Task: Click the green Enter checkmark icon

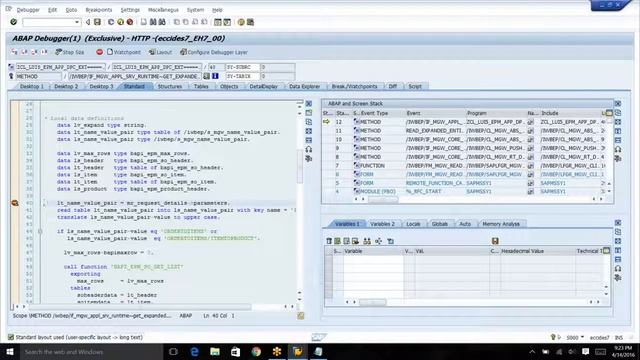Action: pyautogui.click(x=13, y=22)
